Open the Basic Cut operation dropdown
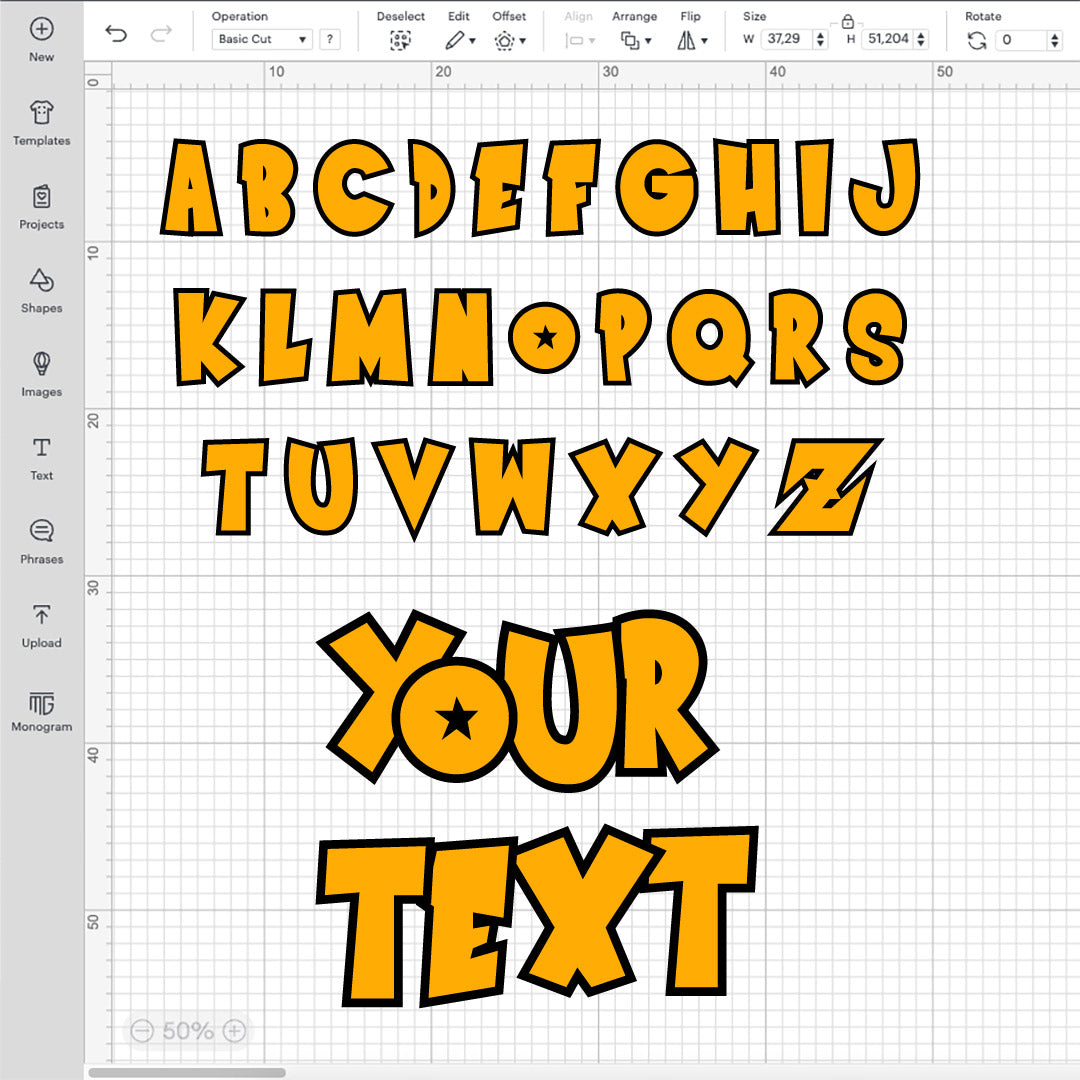 [260, 39]
